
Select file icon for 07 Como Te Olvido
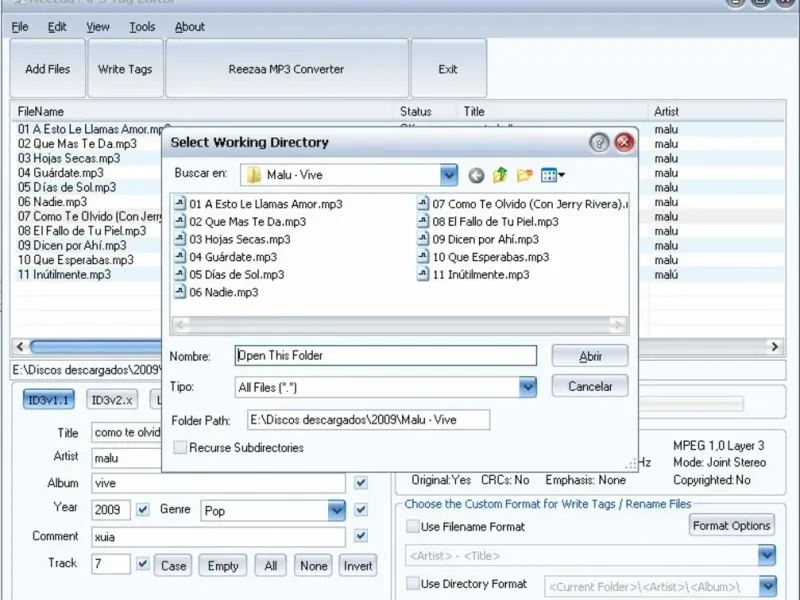tap(423, 204)
